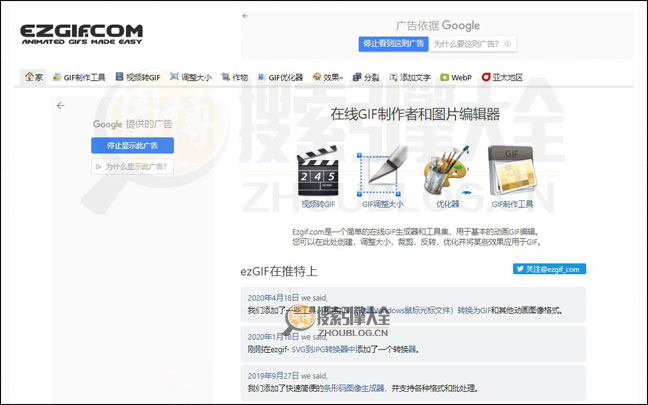The width and height of the screenshot is (648, 405).
Task: Click the 在线GIF制作者和图片编辑器 heading
Action: point(415,114)
